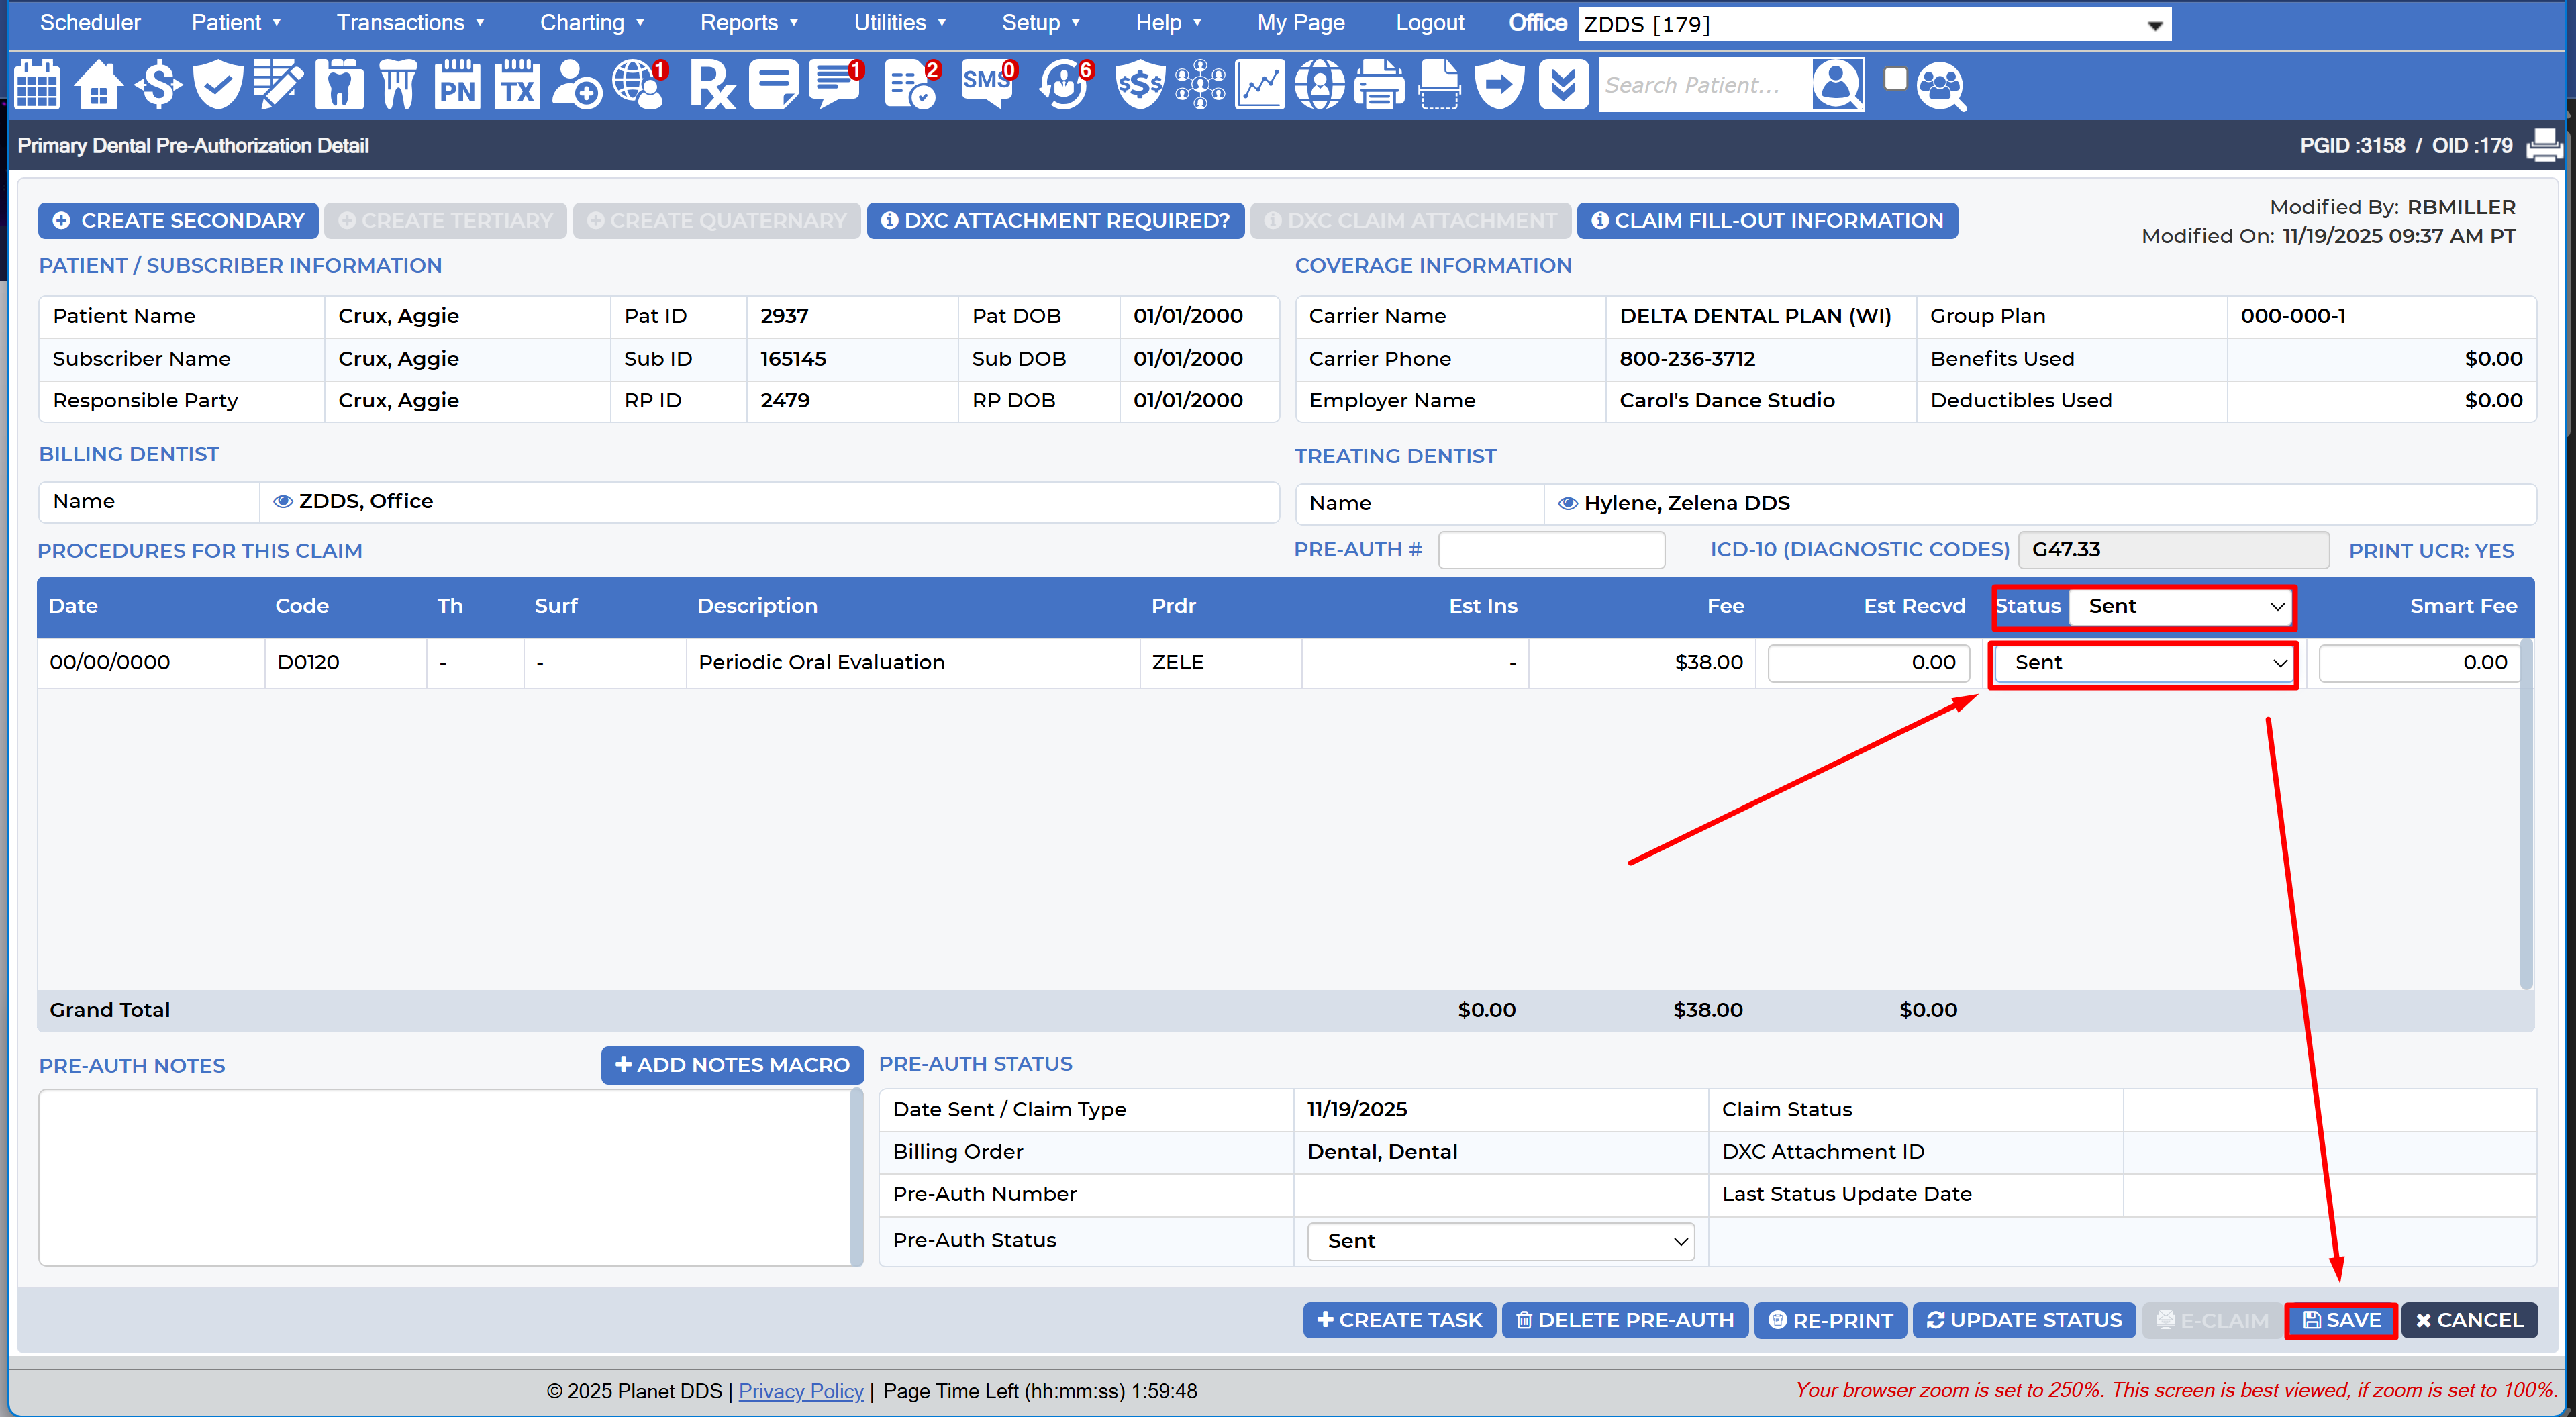This screenshot has width=2576, height=1417.
Task: Click the add patient icon
Action: [x=577, y=85]
